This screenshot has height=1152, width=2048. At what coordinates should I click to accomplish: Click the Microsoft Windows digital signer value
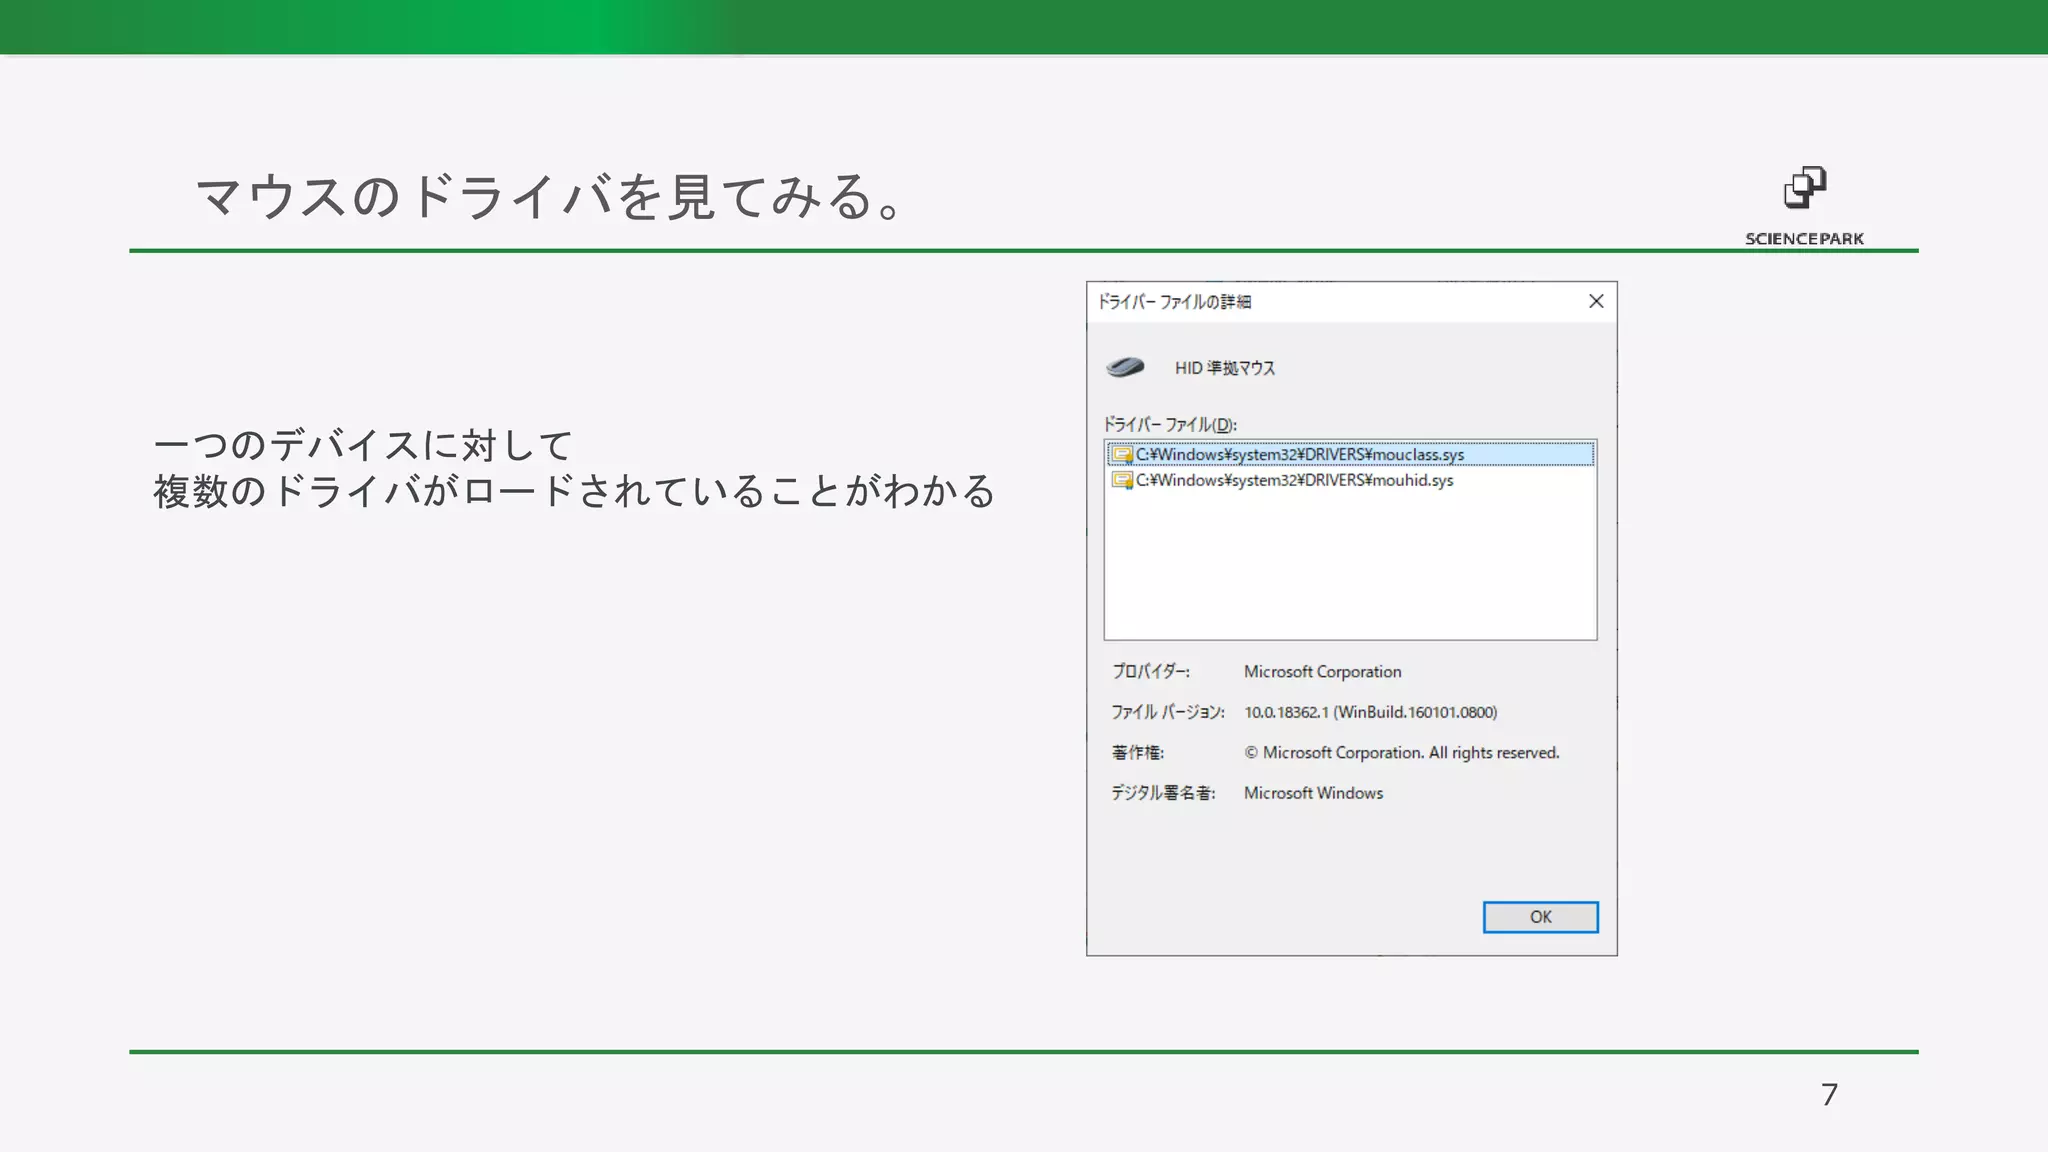pyautogui.click(x=1313, y=793)
